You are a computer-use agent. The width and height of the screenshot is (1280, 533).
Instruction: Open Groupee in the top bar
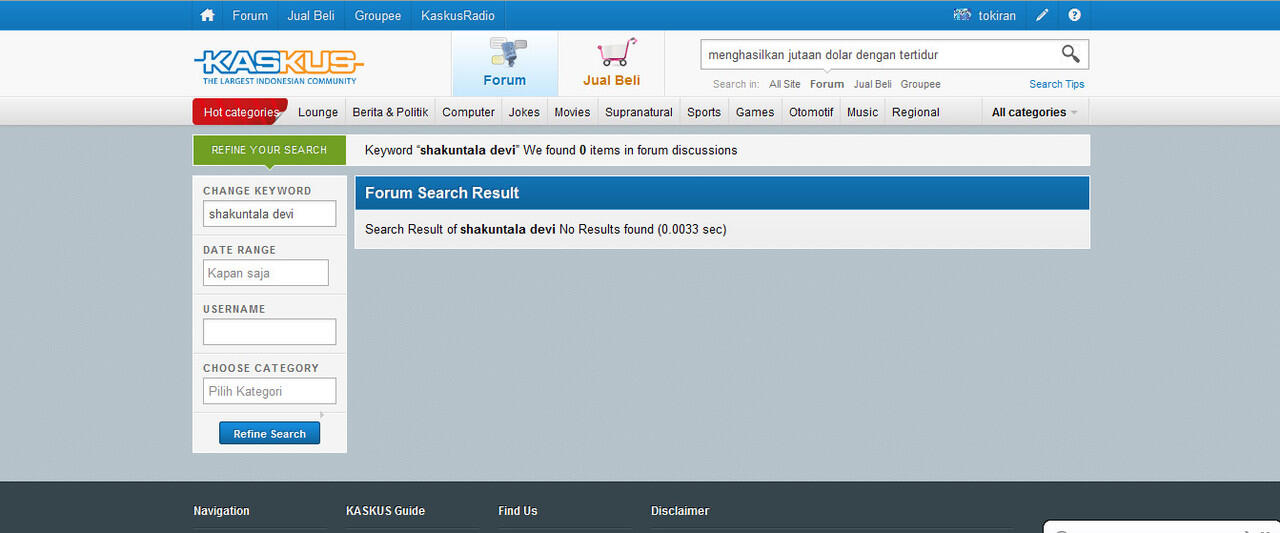click(378, 15)
